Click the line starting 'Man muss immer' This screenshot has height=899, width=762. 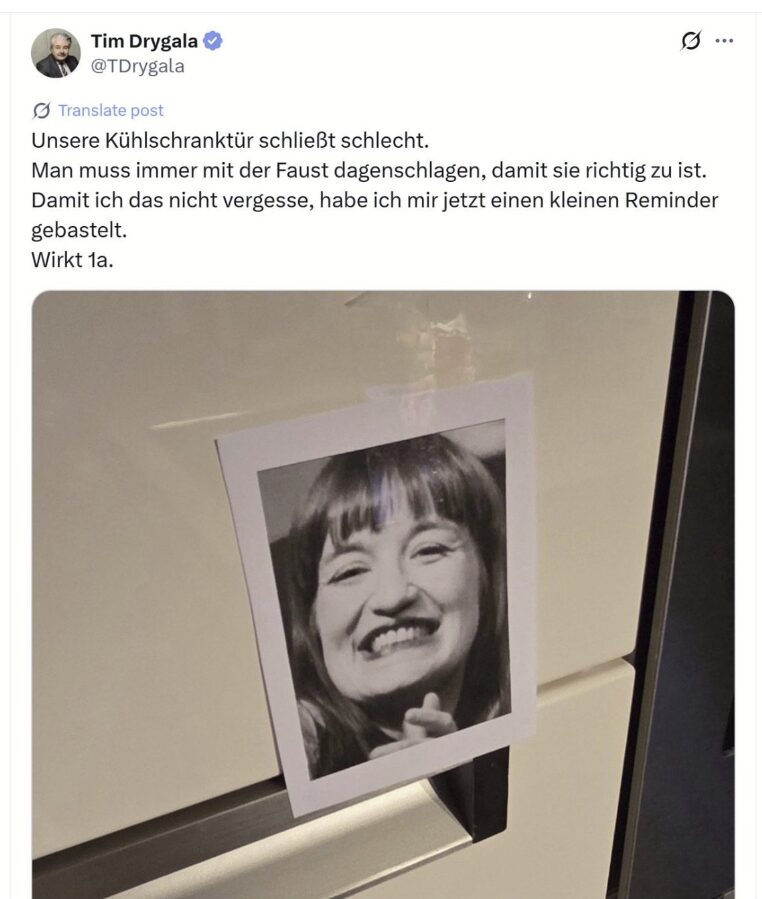pos(369,170)
